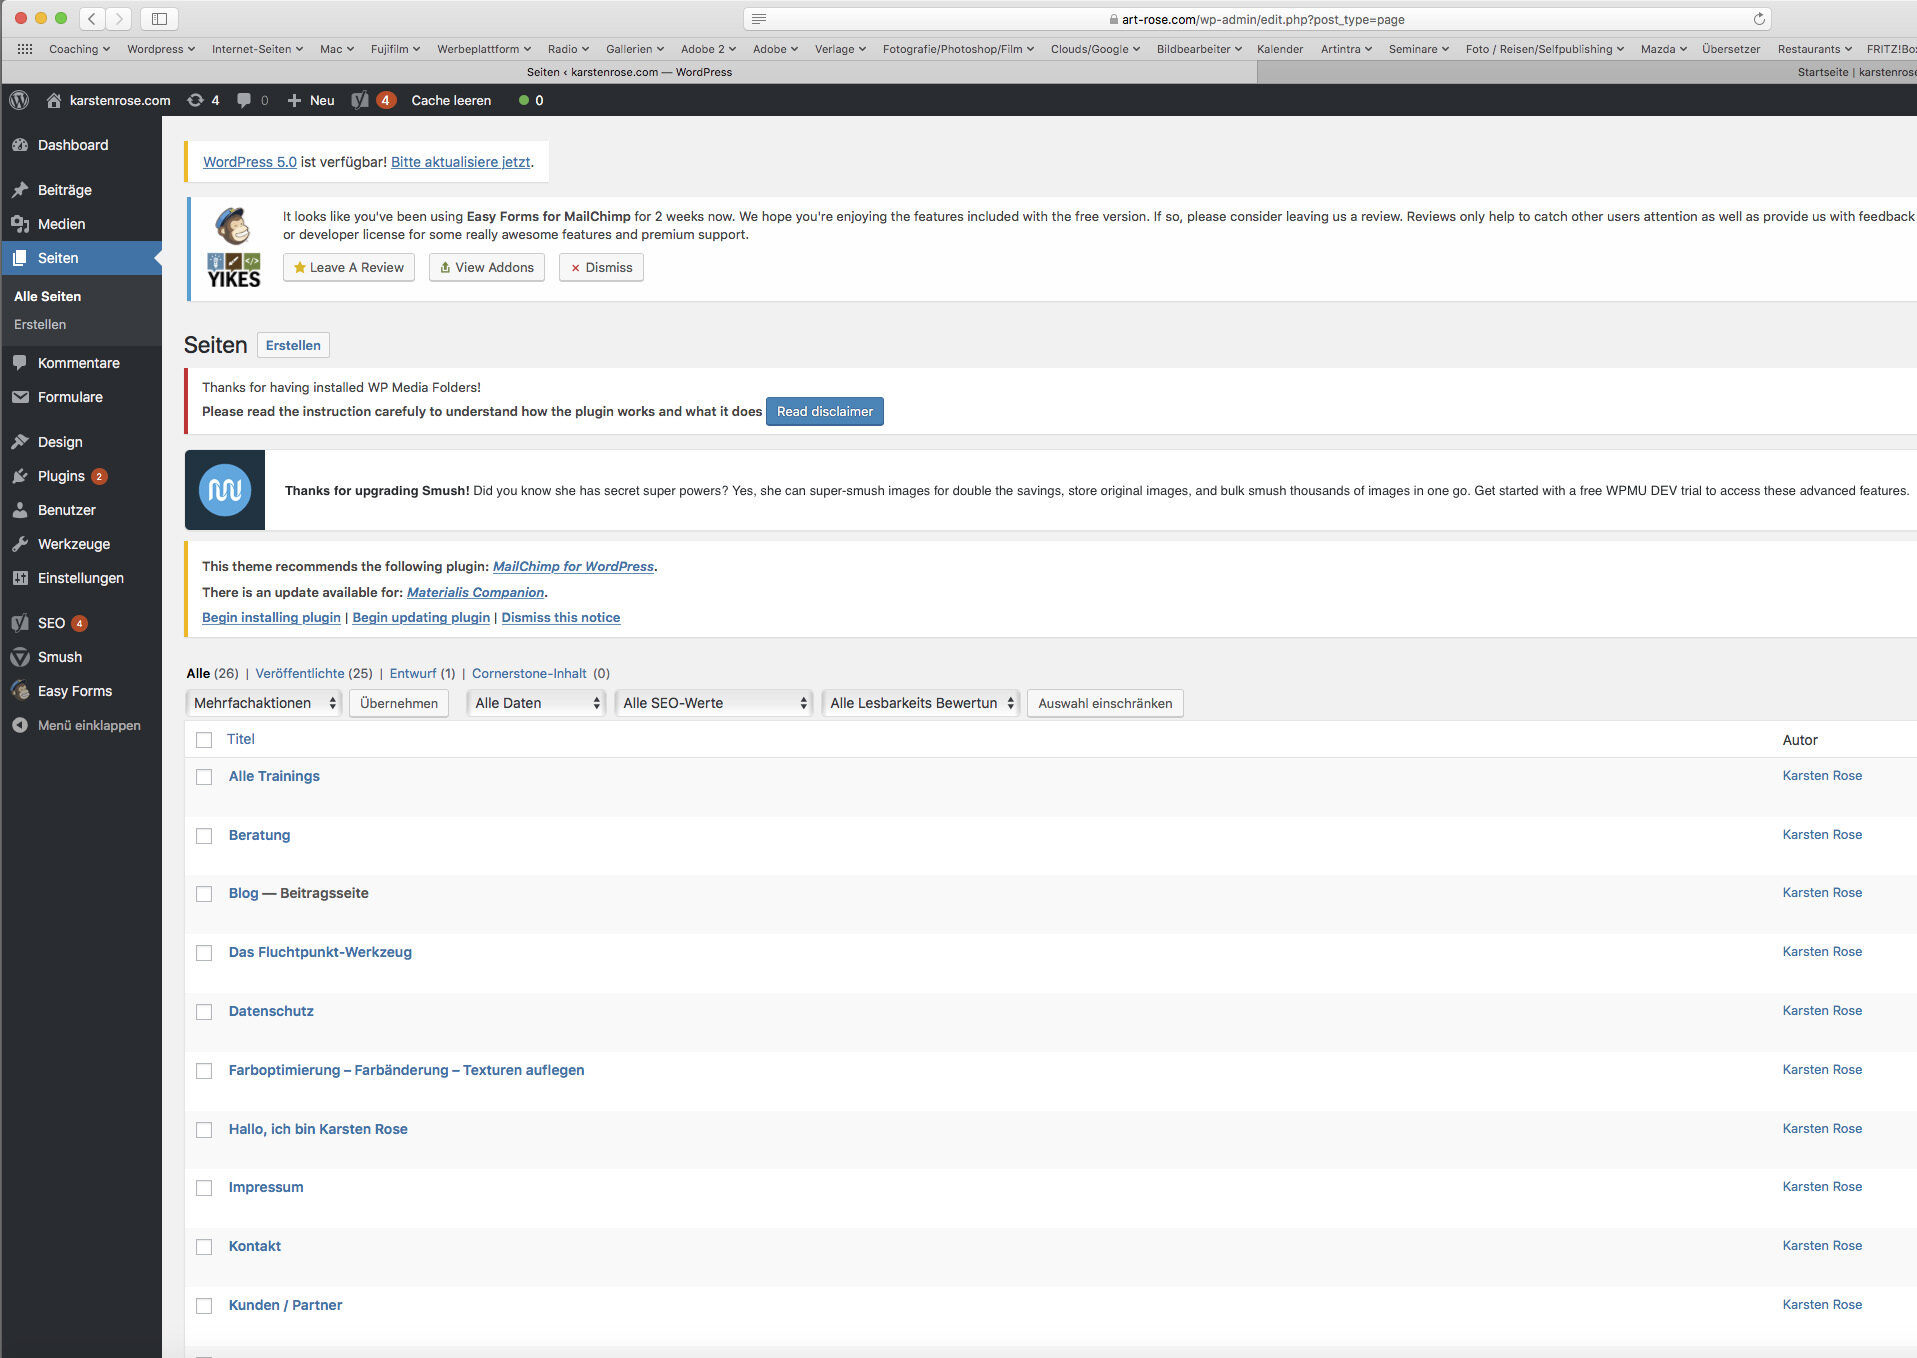Click Leave A Review button
The height and width of the screenshot is (1358, 1917).
(x=349, y=267)
